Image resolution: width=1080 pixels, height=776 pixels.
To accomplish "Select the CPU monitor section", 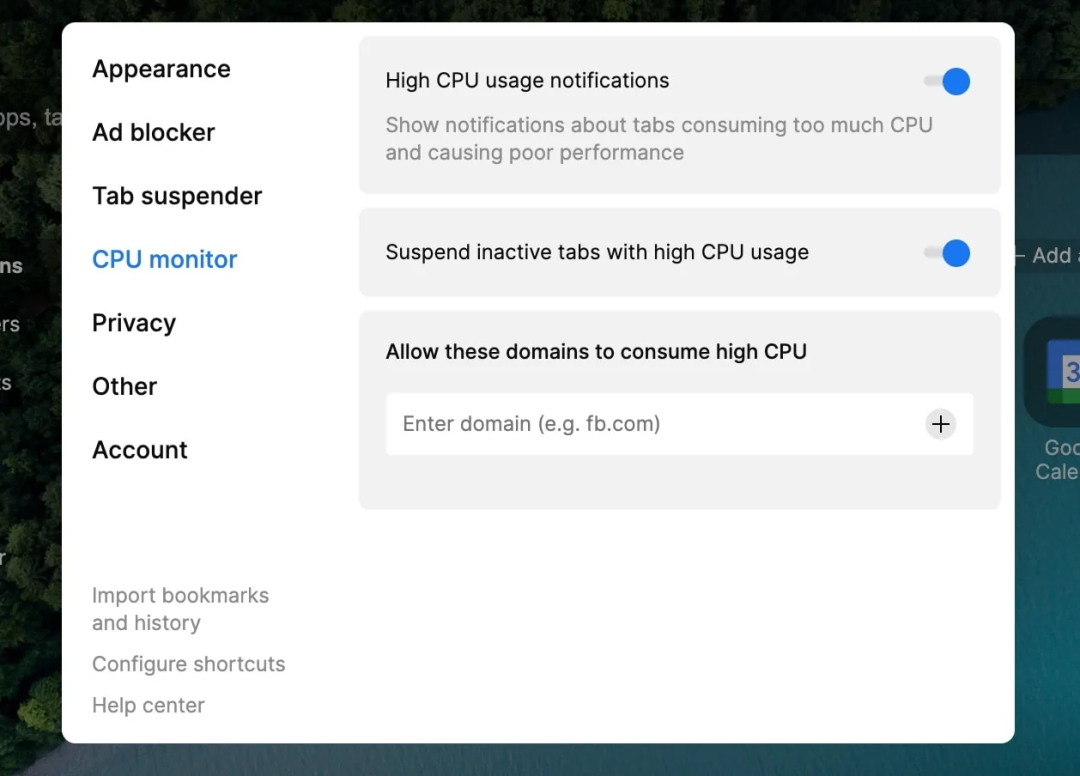I will (165, 260).
